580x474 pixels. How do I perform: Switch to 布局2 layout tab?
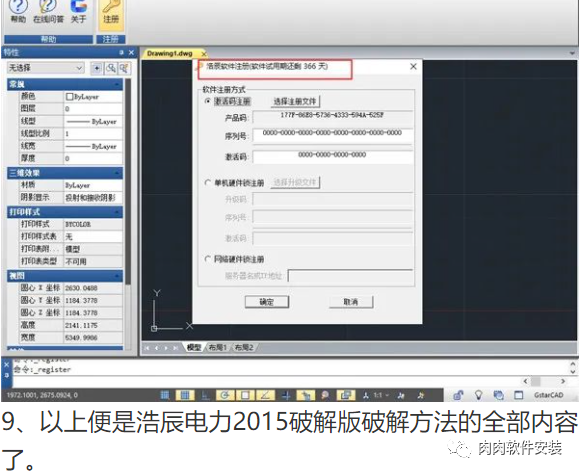(244, 347)
